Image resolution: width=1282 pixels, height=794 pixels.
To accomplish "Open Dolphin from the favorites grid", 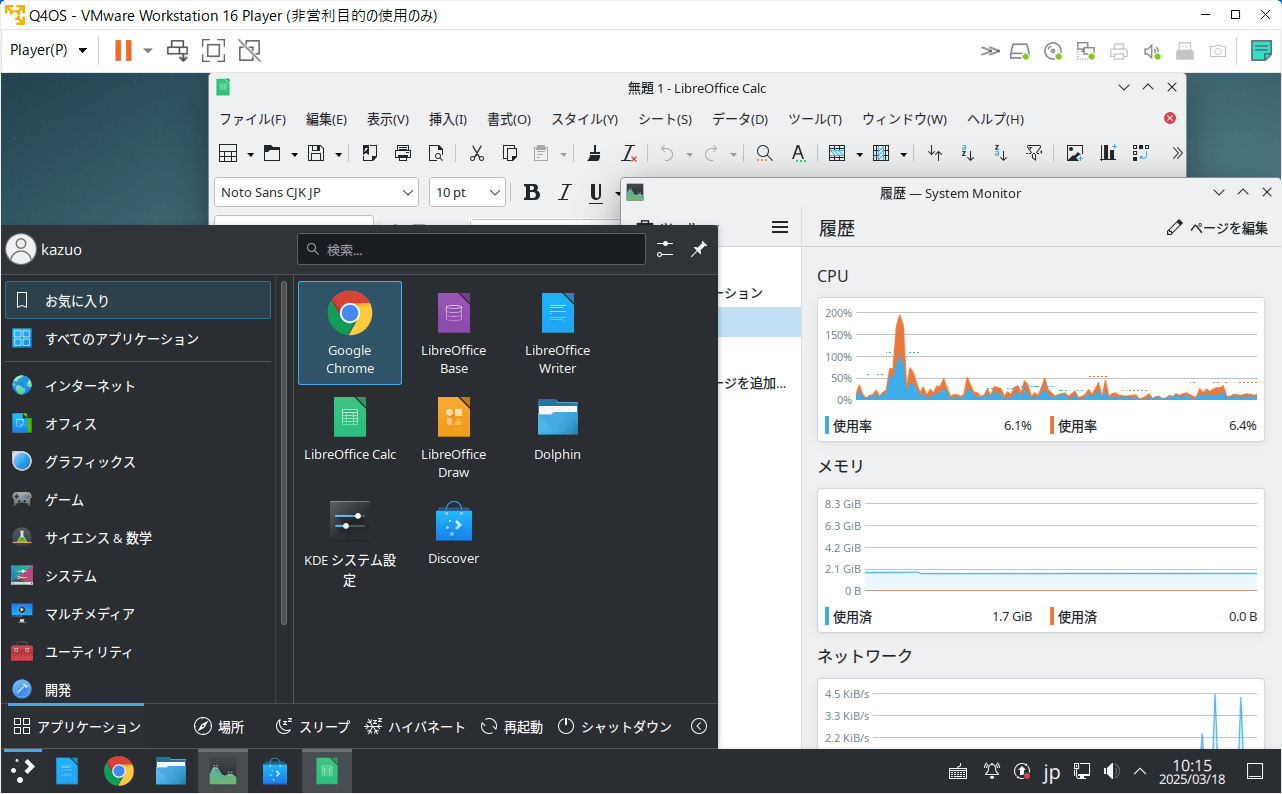I will [x=558, y=430].
